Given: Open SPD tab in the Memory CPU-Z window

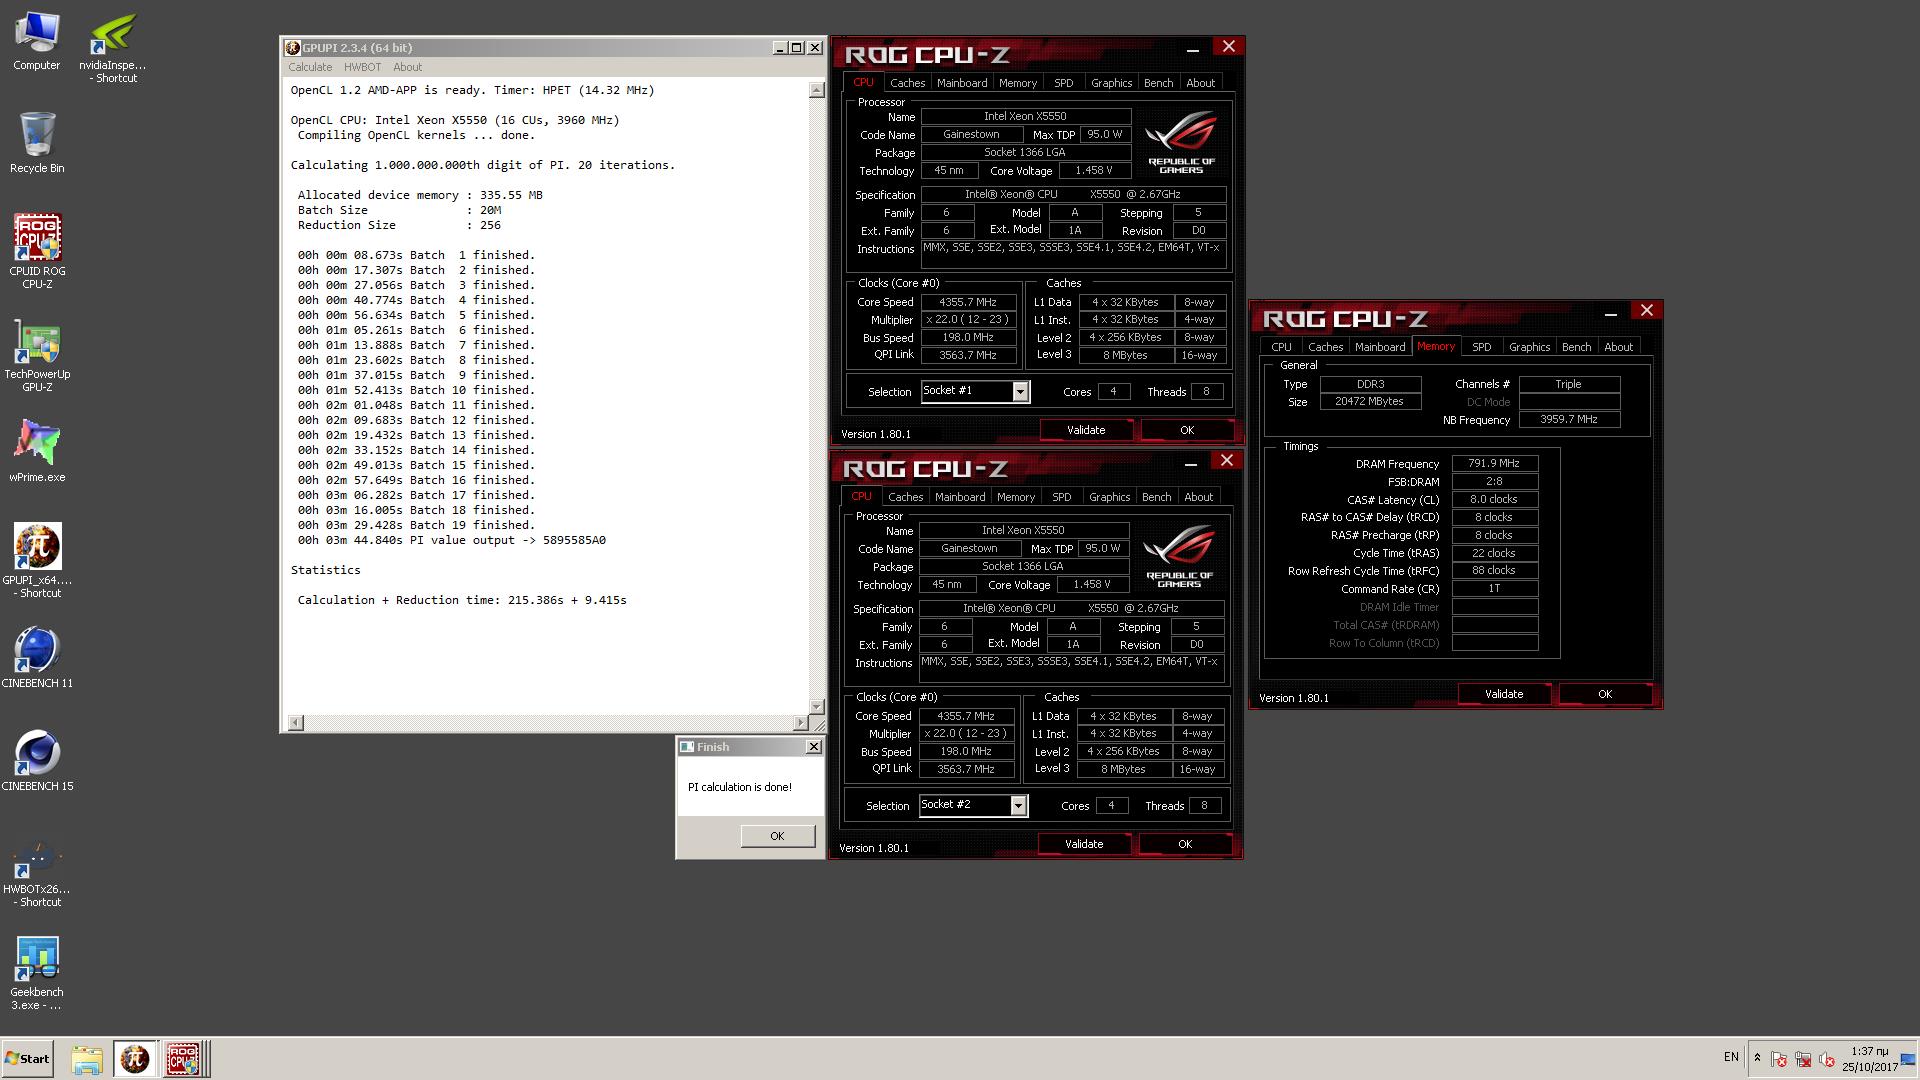Looking at the screenshot, I should (1481, 347).
